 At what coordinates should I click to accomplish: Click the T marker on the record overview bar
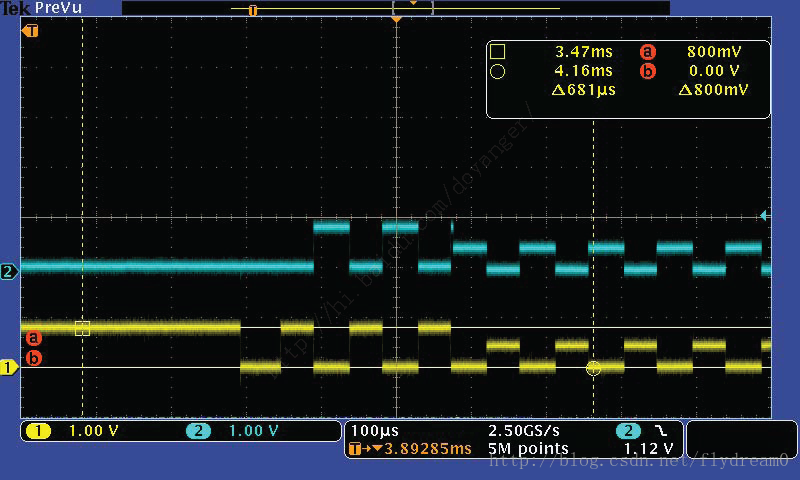253,10
